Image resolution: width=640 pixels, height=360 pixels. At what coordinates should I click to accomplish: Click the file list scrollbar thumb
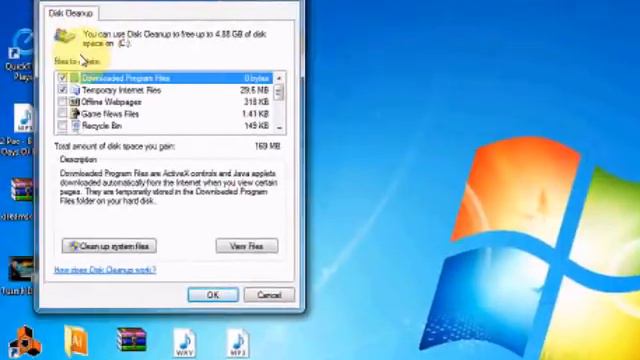point(279,92)
